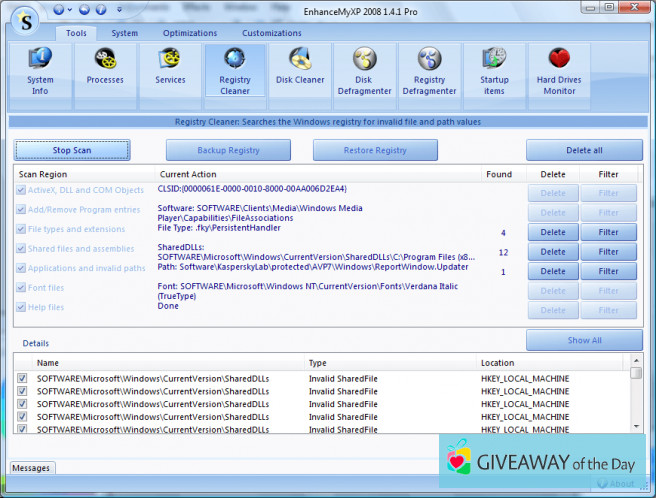The image size is (656, 498).
Task: Launch Disk Cleaner from the ribbon
Action: (x=300, y=69)
